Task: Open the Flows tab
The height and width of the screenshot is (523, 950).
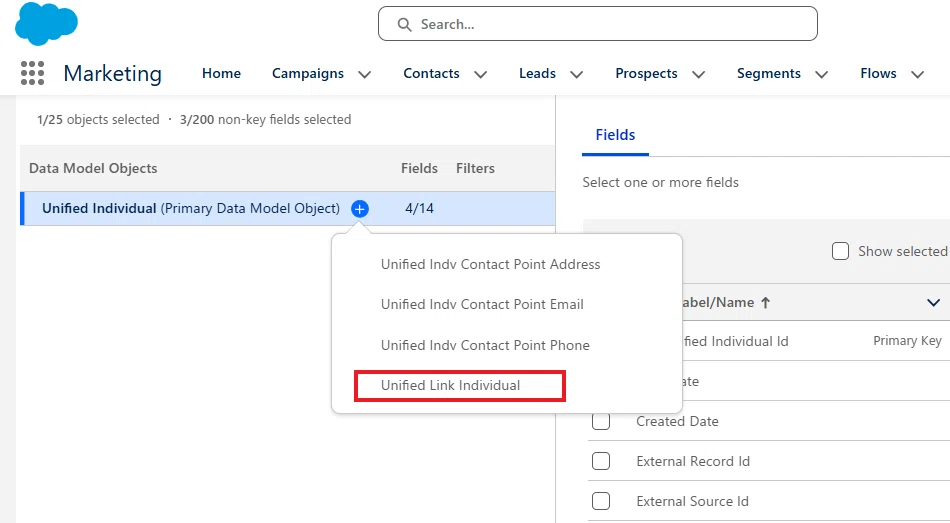Action: coord(879,73)
